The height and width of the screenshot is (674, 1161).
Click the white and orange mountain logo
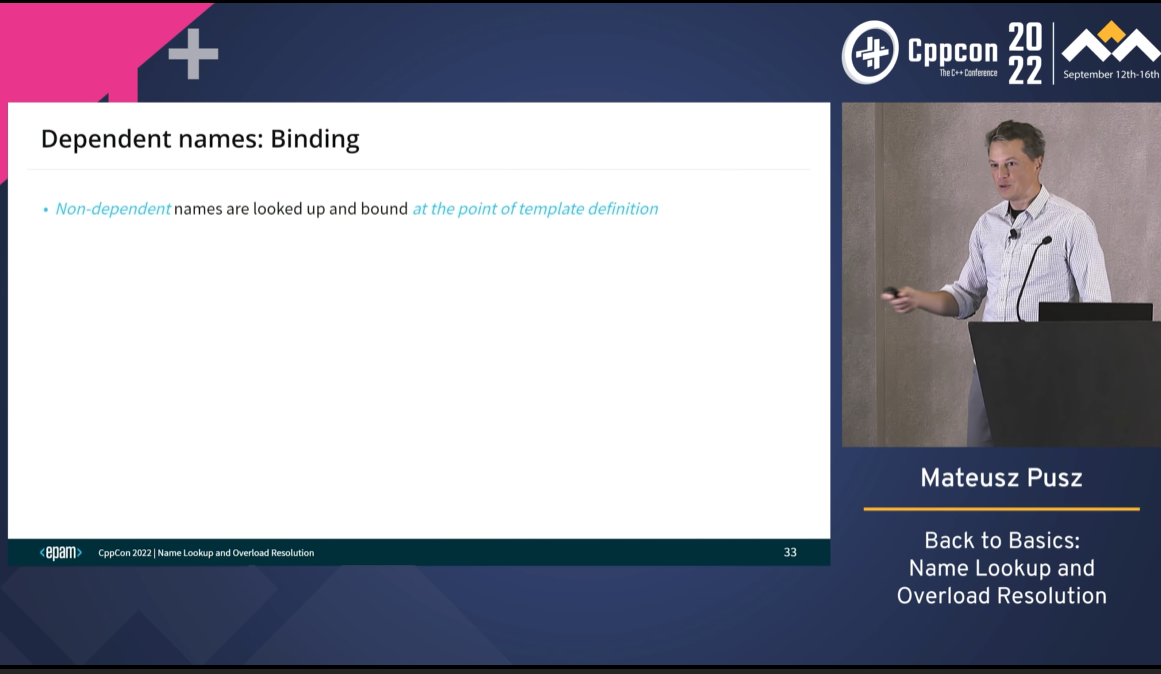[x=1109, y=44]
